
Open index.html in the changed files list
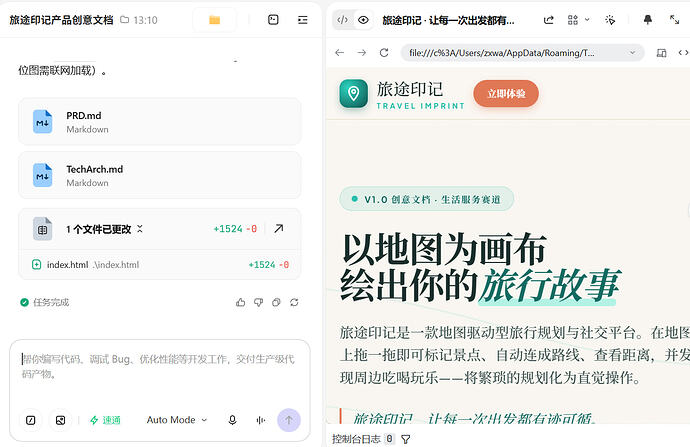[160, 264]
